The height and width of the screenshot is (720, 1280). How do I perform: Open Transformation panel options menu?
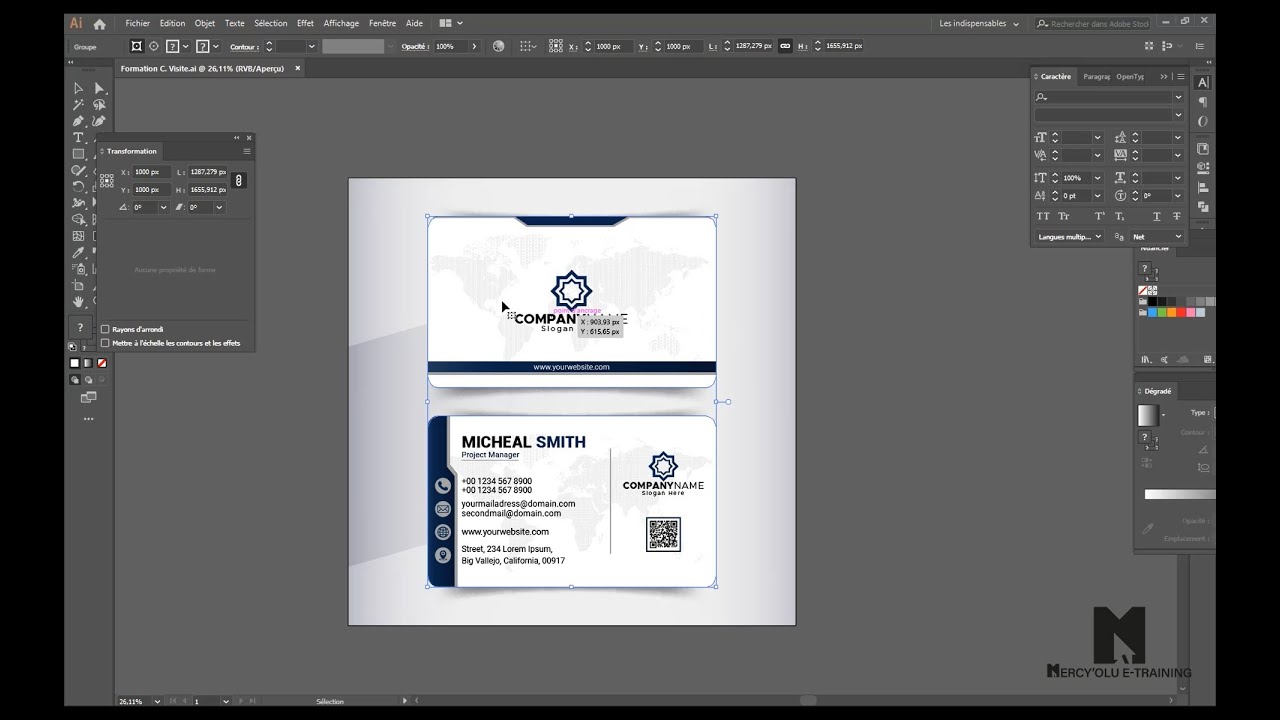[x=247, y=151]
